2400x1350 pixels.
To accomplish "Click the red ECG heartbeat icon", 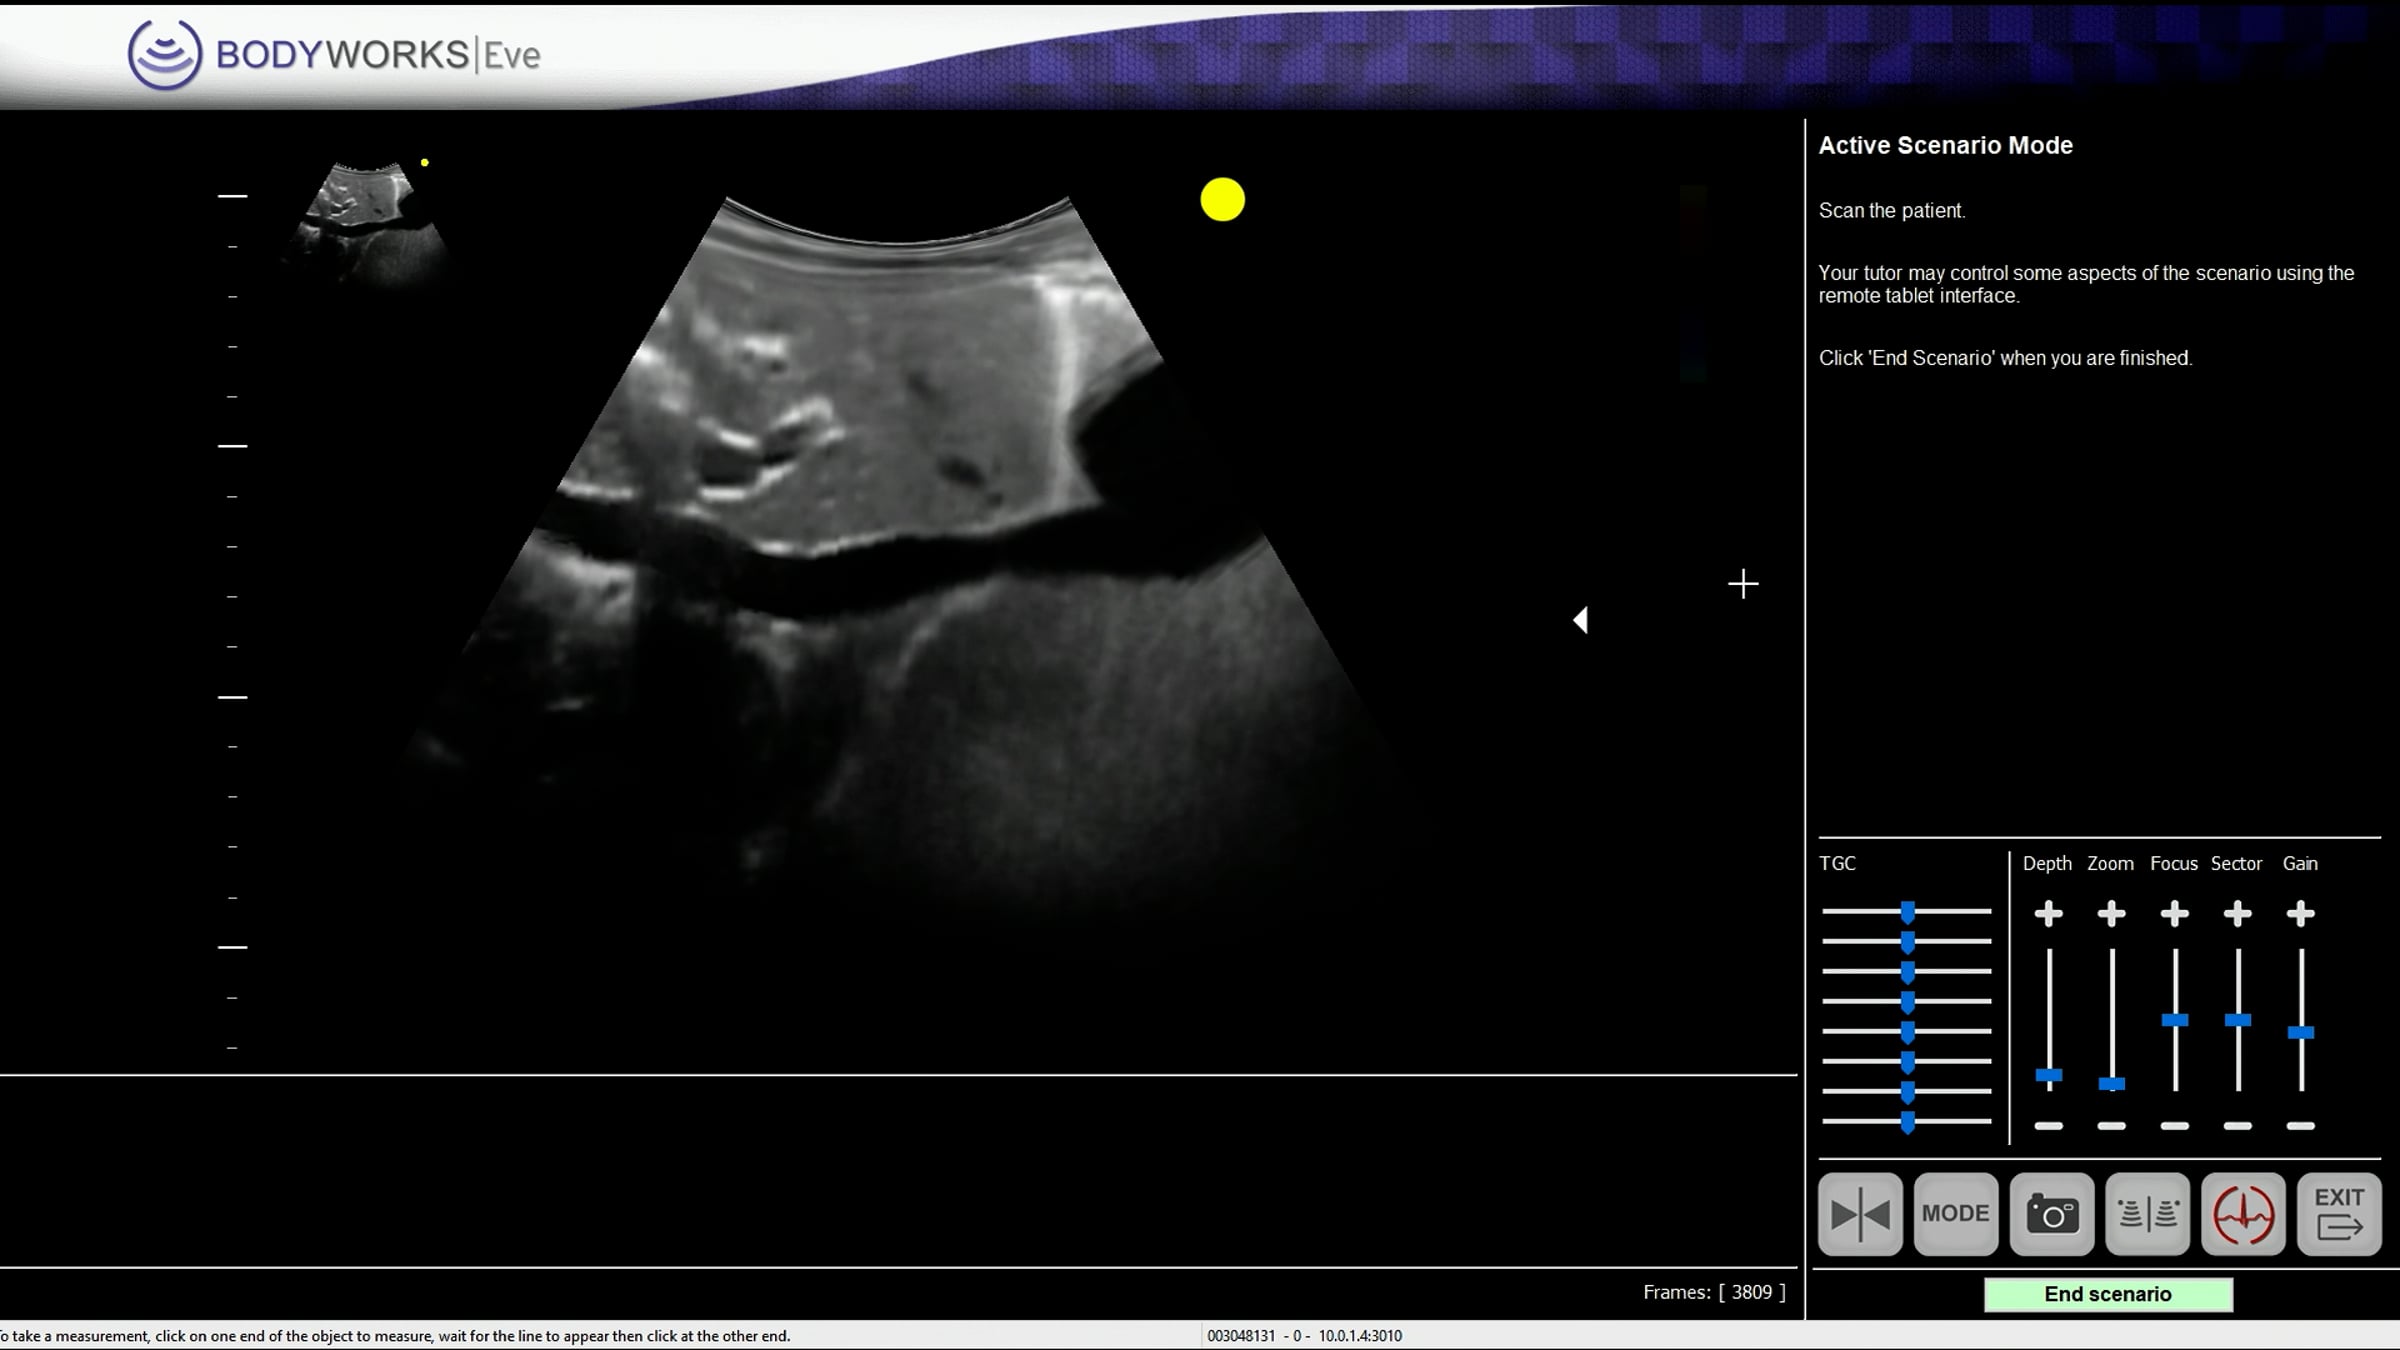I will pyautogui.click(x=2243, y=1214).
